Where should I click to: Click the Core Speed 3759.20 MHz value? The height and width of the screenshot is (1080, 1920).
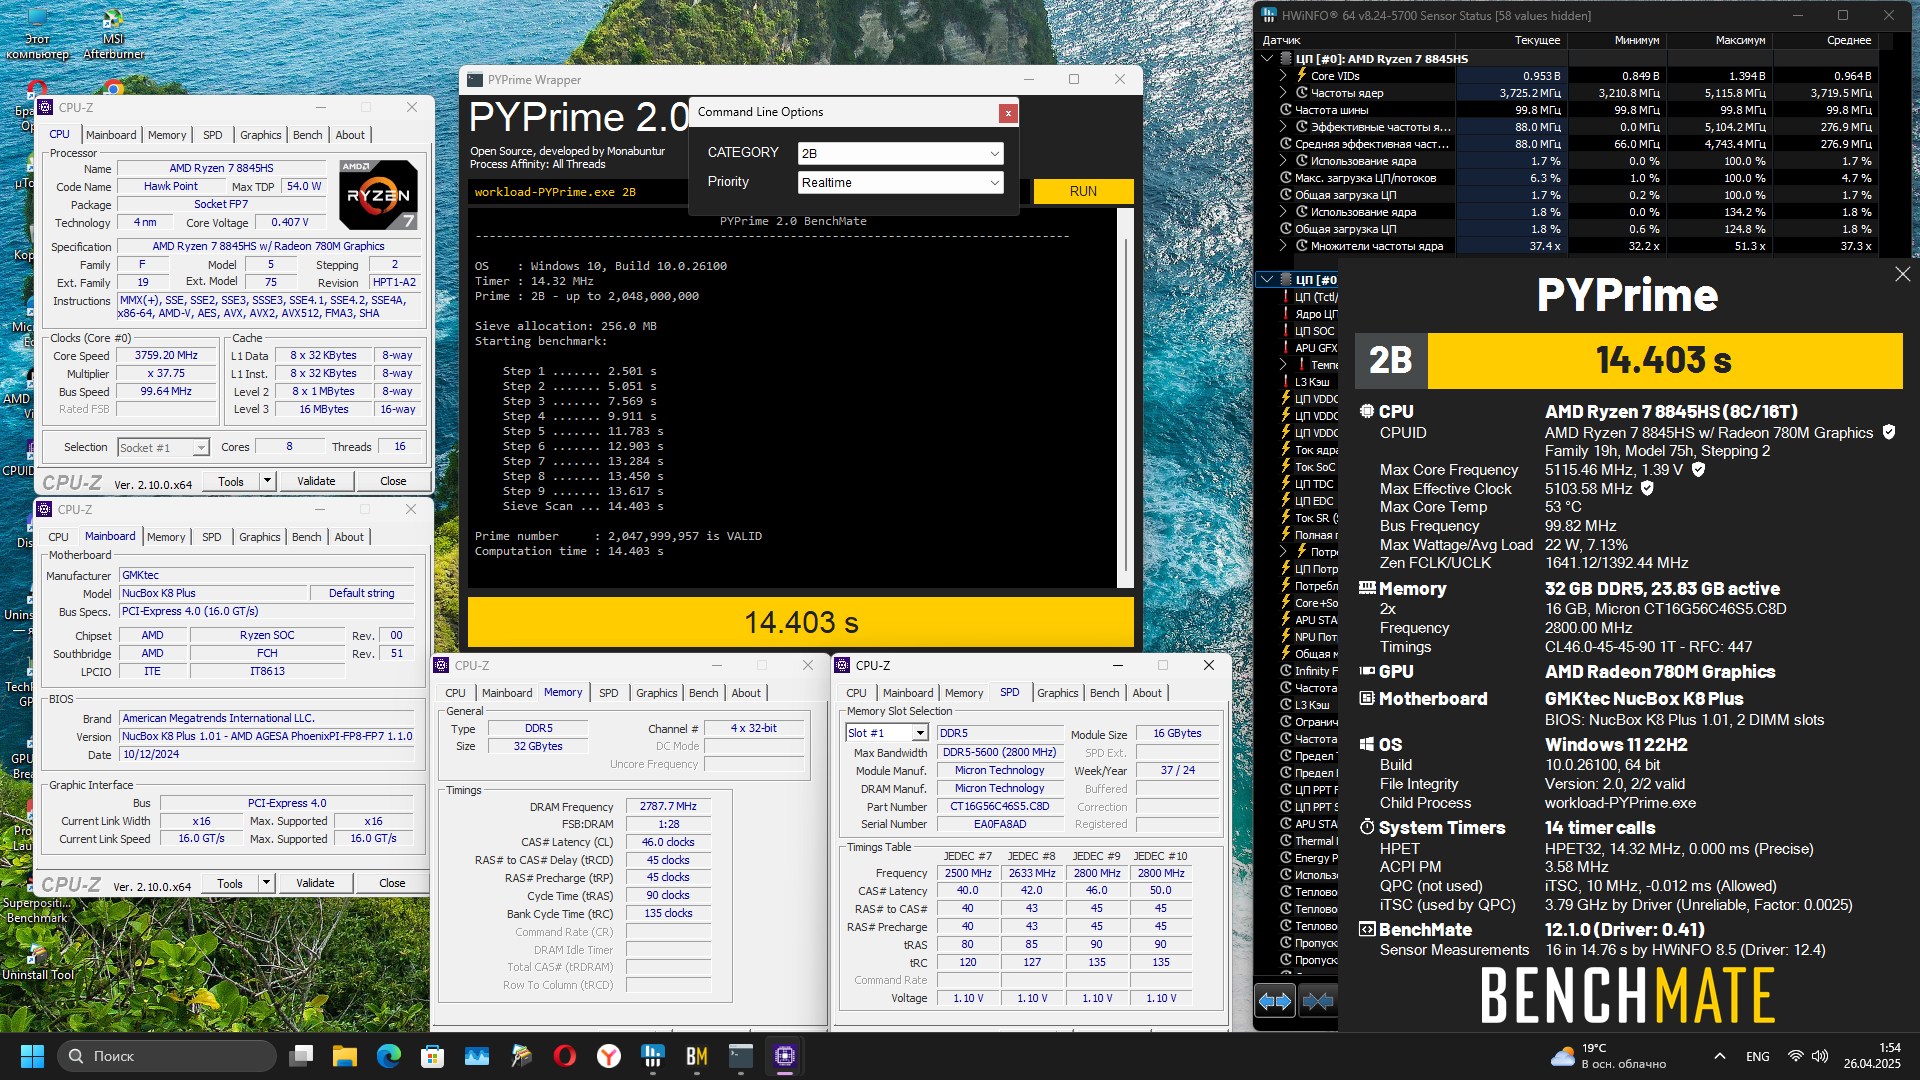[x=167, y=355]
